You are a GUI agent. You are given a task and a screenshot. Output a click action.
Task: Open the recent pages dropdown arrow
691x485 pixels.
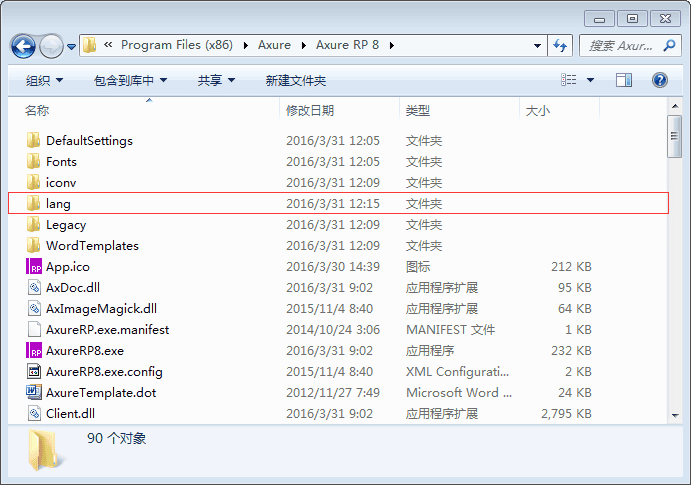click(71, 46)
